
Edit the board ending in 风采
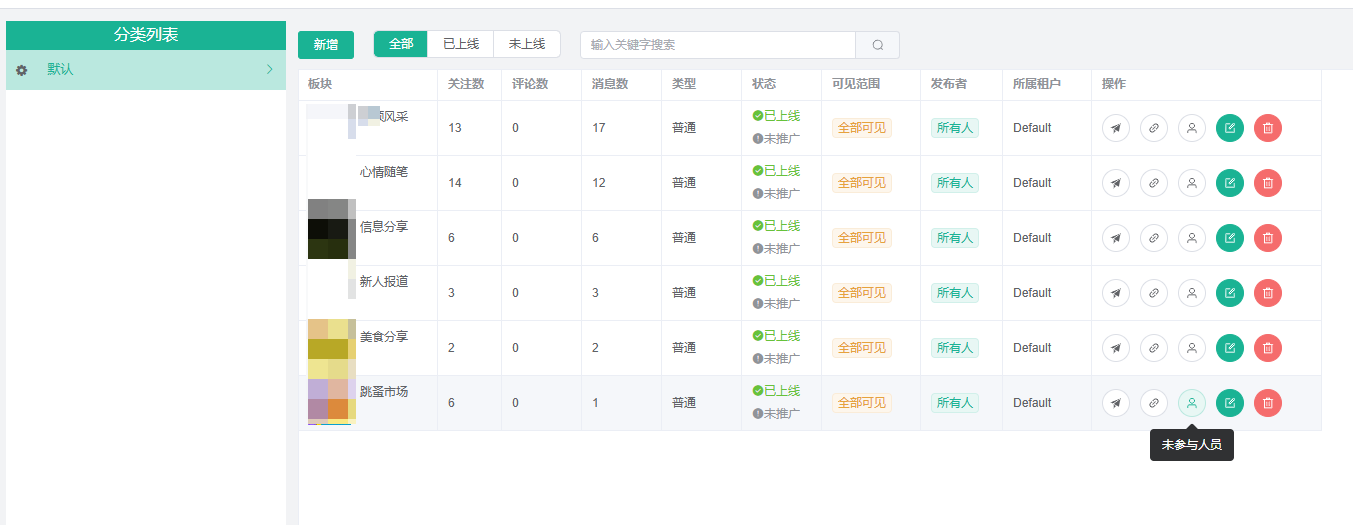click(x=1230, y=128)
